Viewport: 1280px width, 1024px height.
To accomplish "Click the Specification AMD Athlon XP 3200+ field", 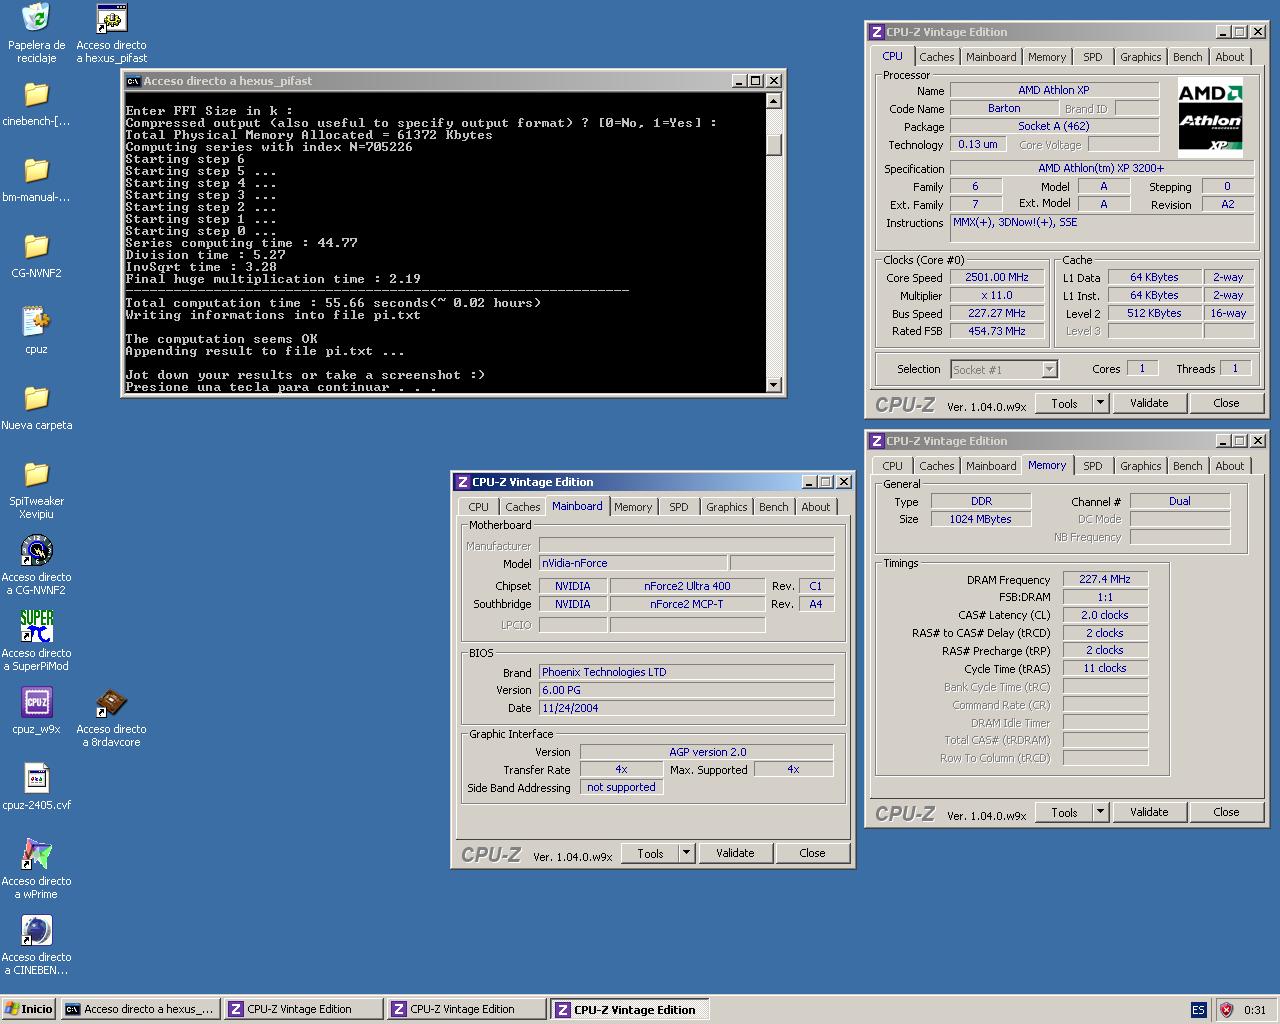I will [x=1102, y=168].
